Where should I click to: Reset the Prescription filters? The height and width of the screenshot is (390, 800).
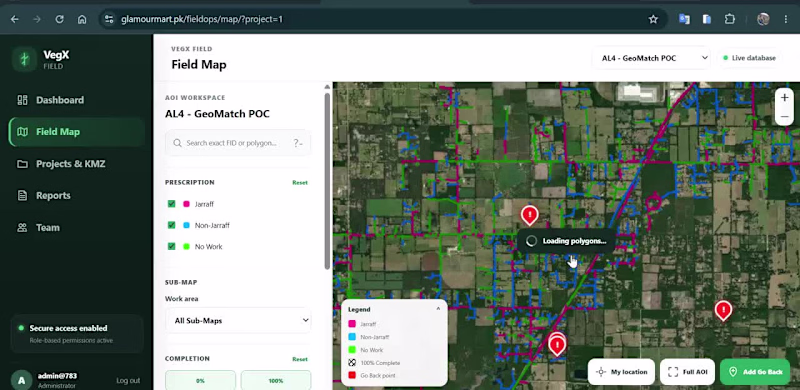point(300,182)
